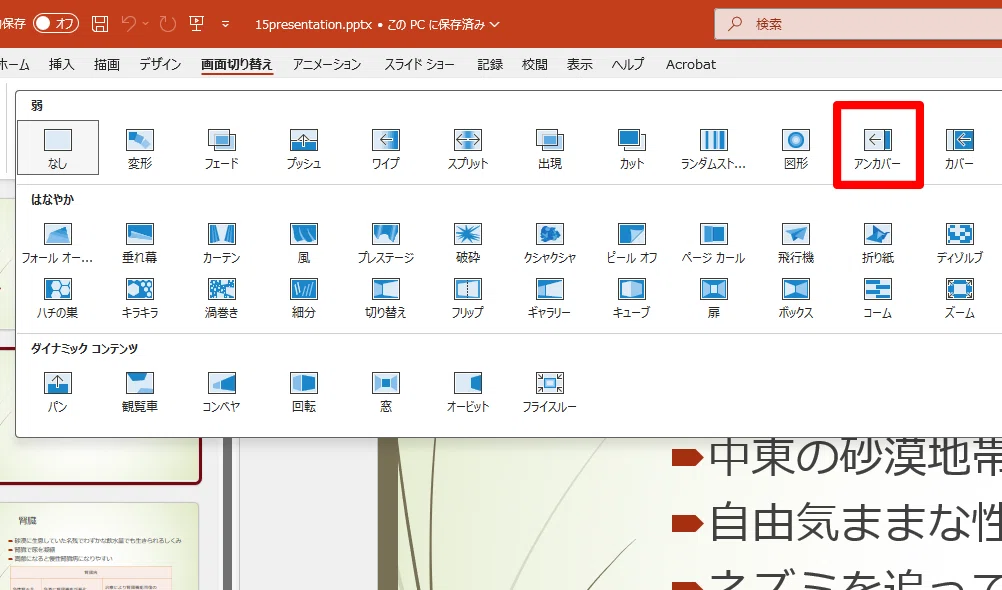
Task: Start slideshow from beginning icon
Action: (197, 24)
